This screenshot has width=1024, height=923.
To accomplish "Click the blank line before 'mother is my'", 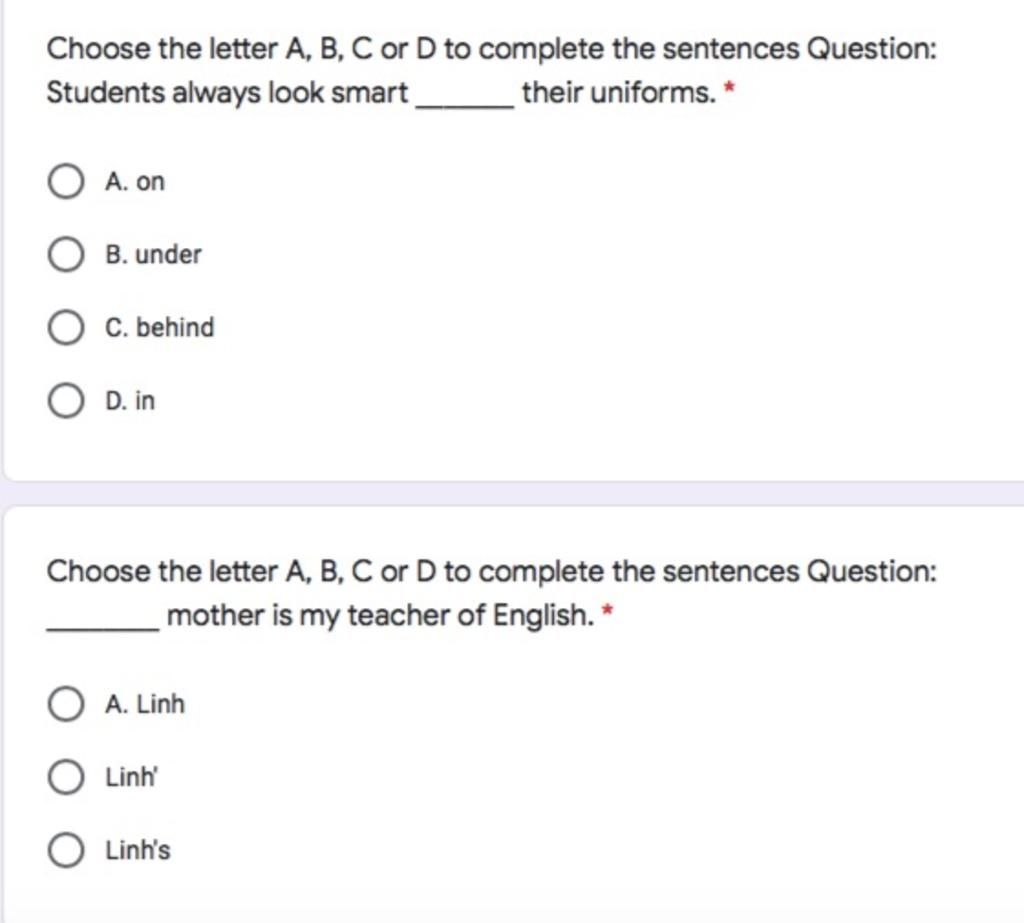I will click(103, 627).
